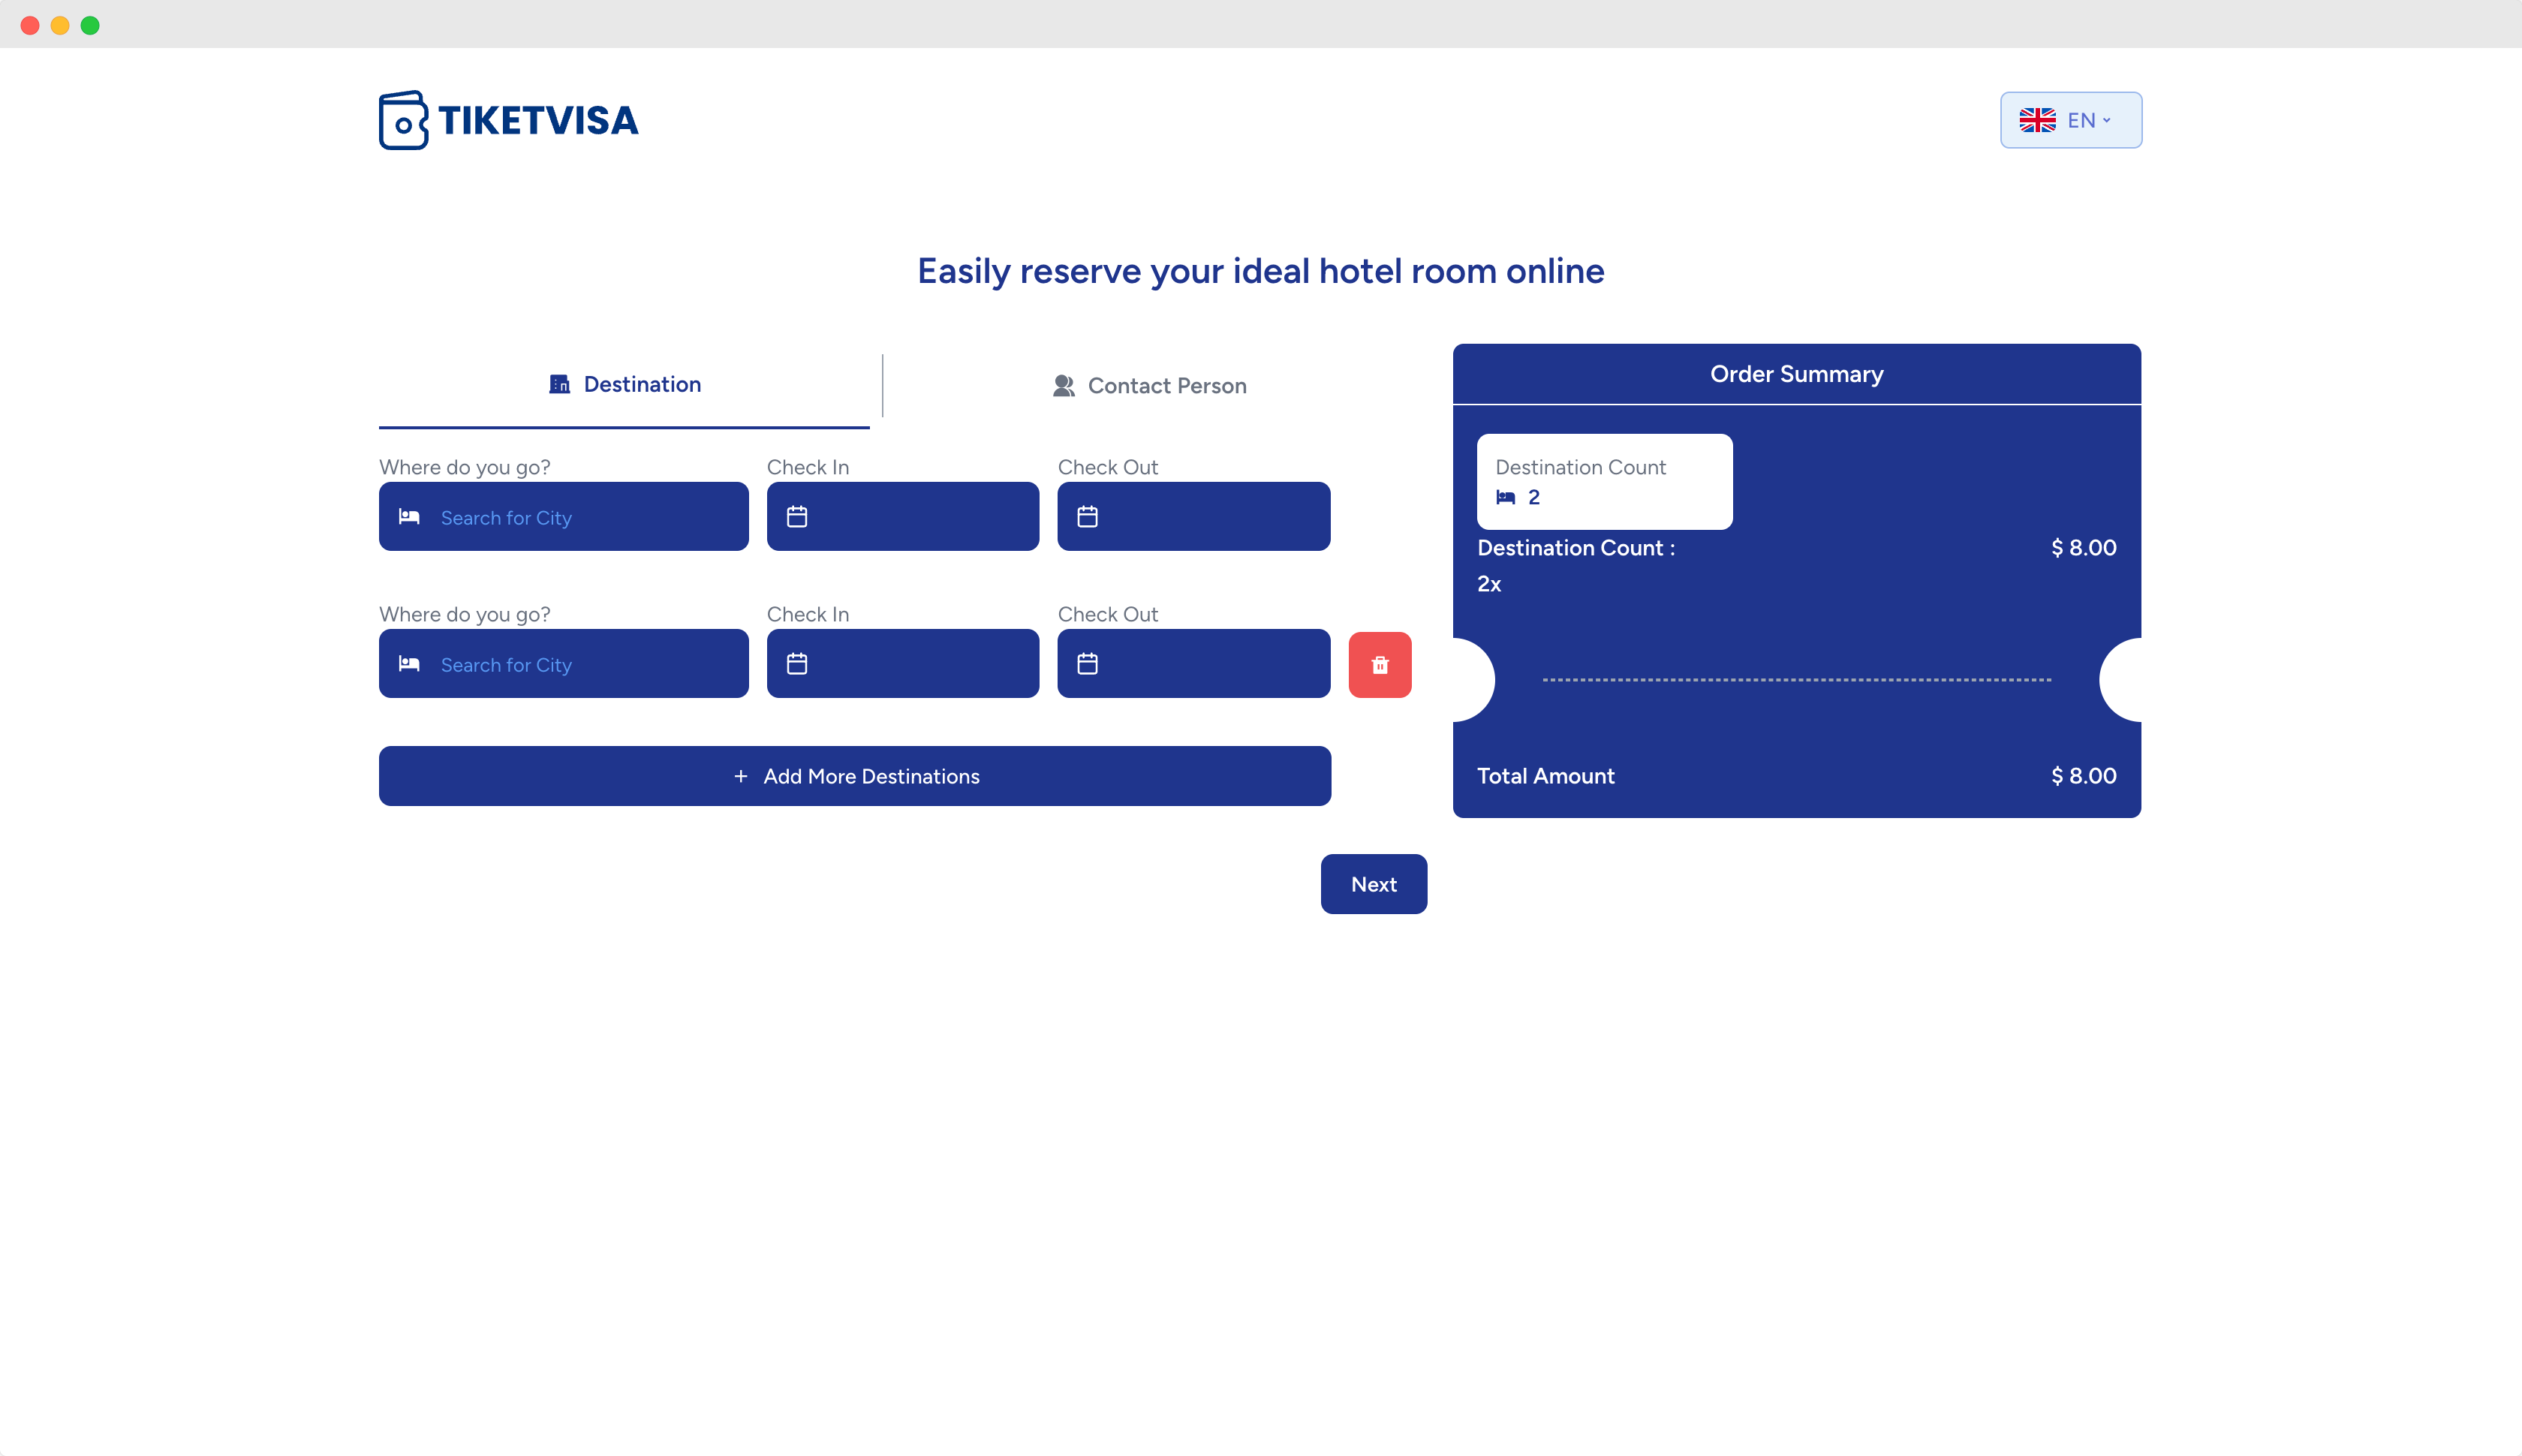Click calendar icon in second Check In field
The width and height of the screenshot is (2522, 1456).
coord(797,664)
